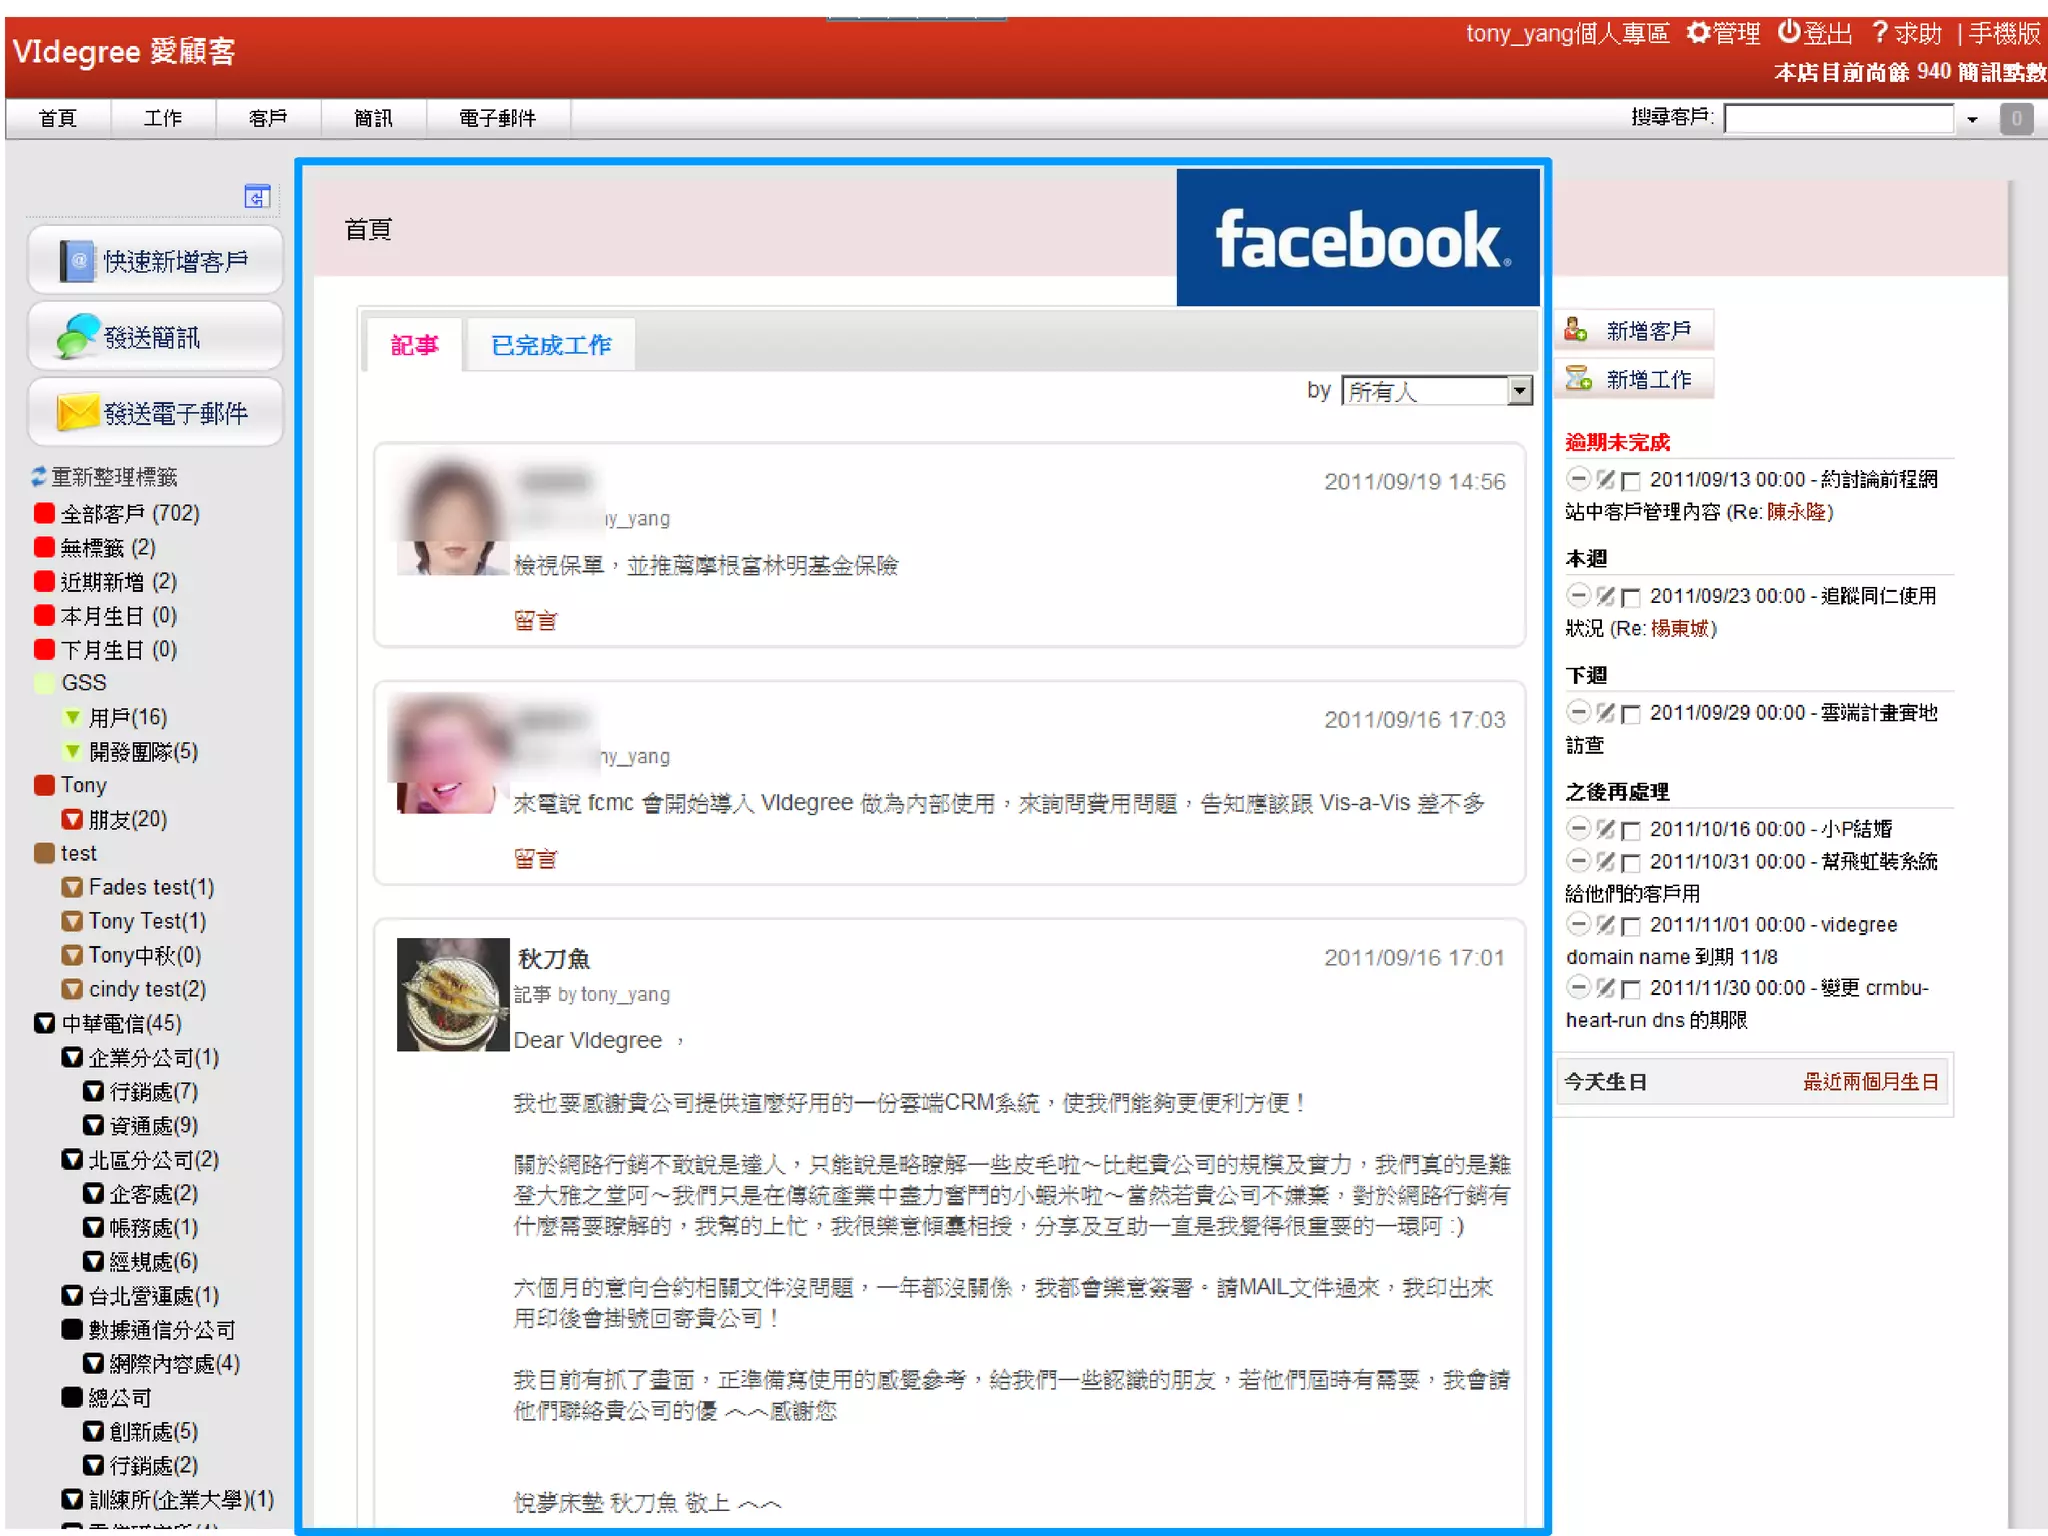Click the 秋刀魚 profile thumbnail
Screen dimensions: 2048x1536
453,994
